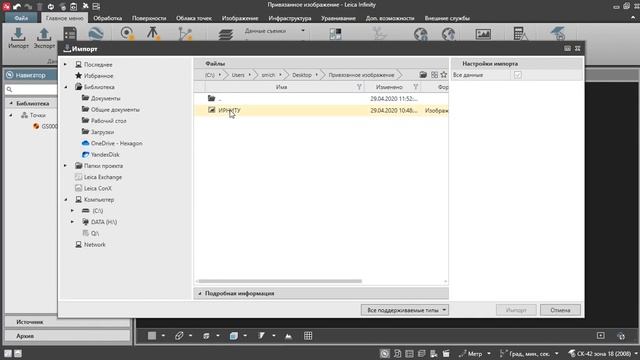The width and height of the screenshot is (640, 360).
Task: Switch to the Облака точек ribbon tab
Action: pos(194,18)
